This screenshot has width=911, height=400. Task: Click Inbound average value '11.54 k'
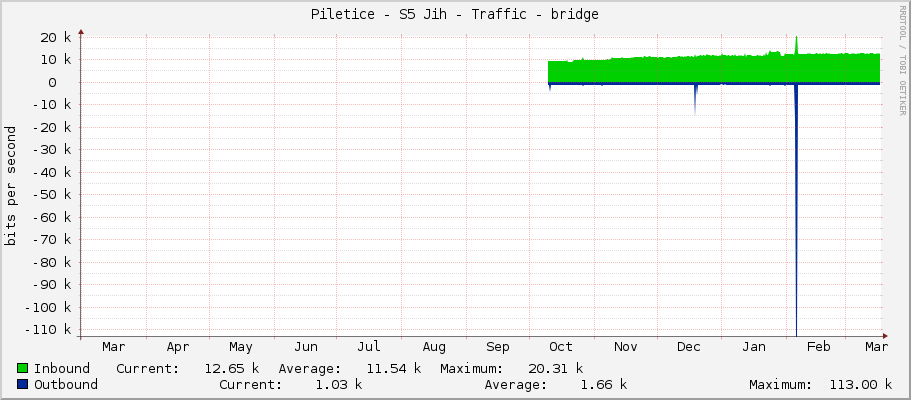(x=394, y=369)
